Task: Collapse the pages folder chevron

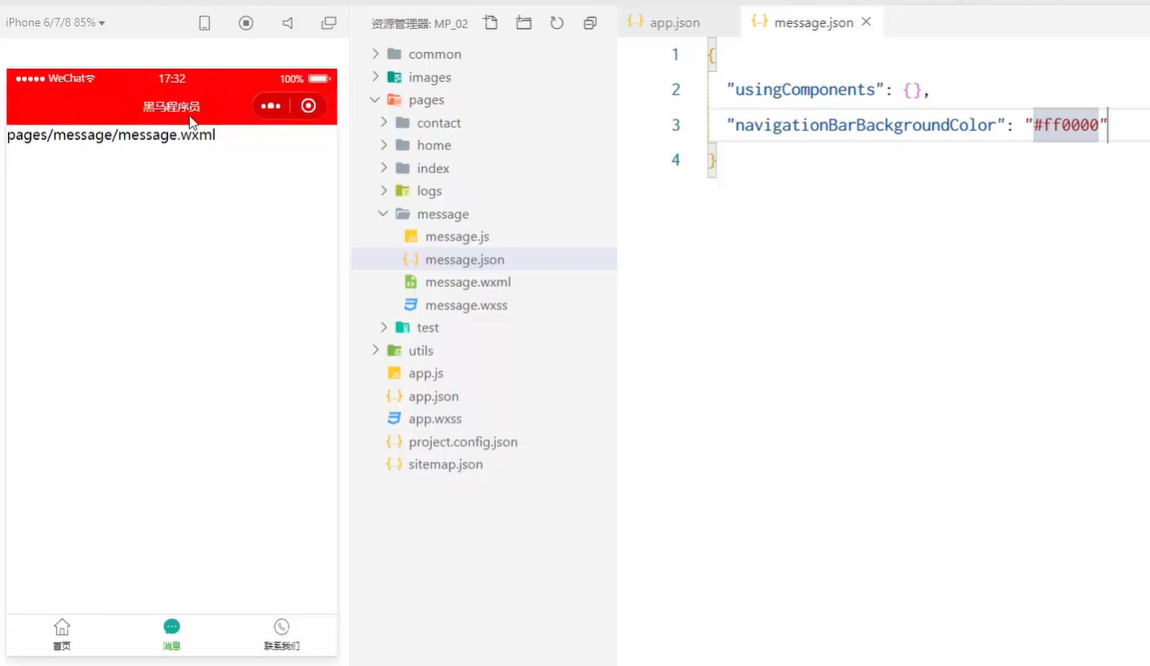Action: click(x=376, y=99)
